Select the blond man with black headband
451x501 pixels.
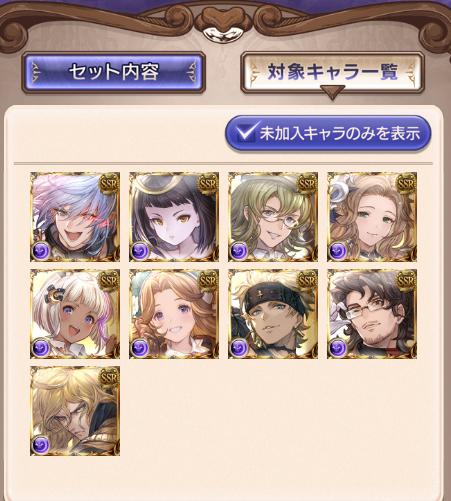(273, 314)
